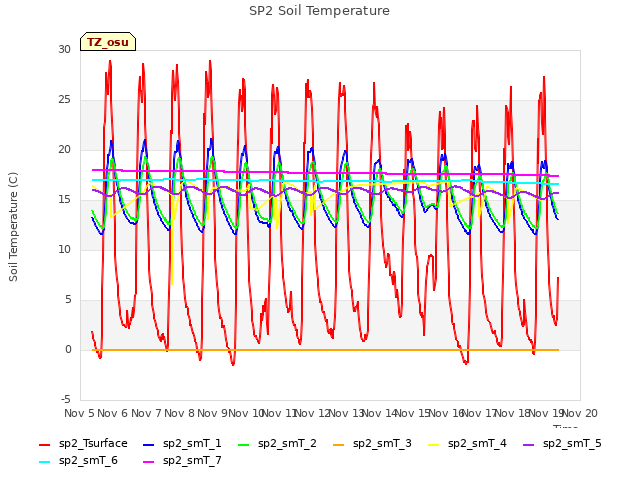Click the Nov 7 x-axis label
The image size is (640, 480).
point(146,413)
